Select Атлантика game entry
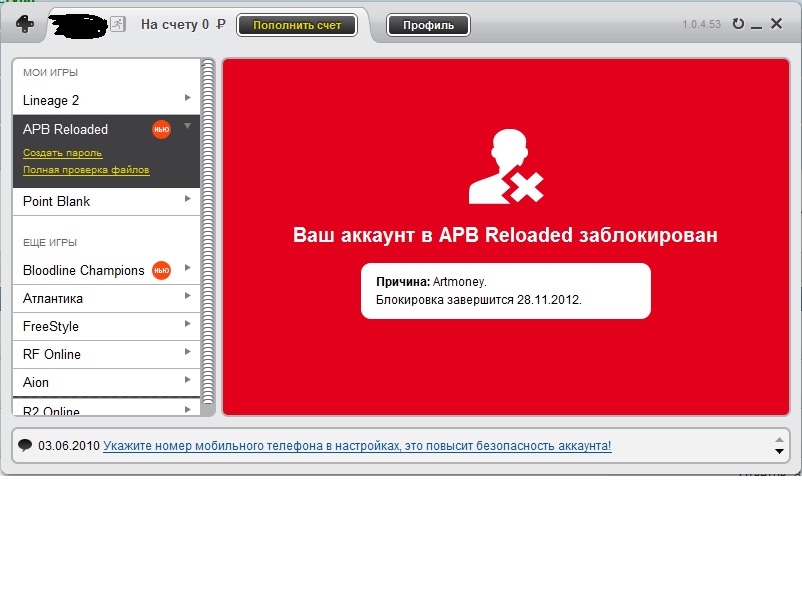The height and width of the screenshot is (606, 802). [x=106, y=298]
